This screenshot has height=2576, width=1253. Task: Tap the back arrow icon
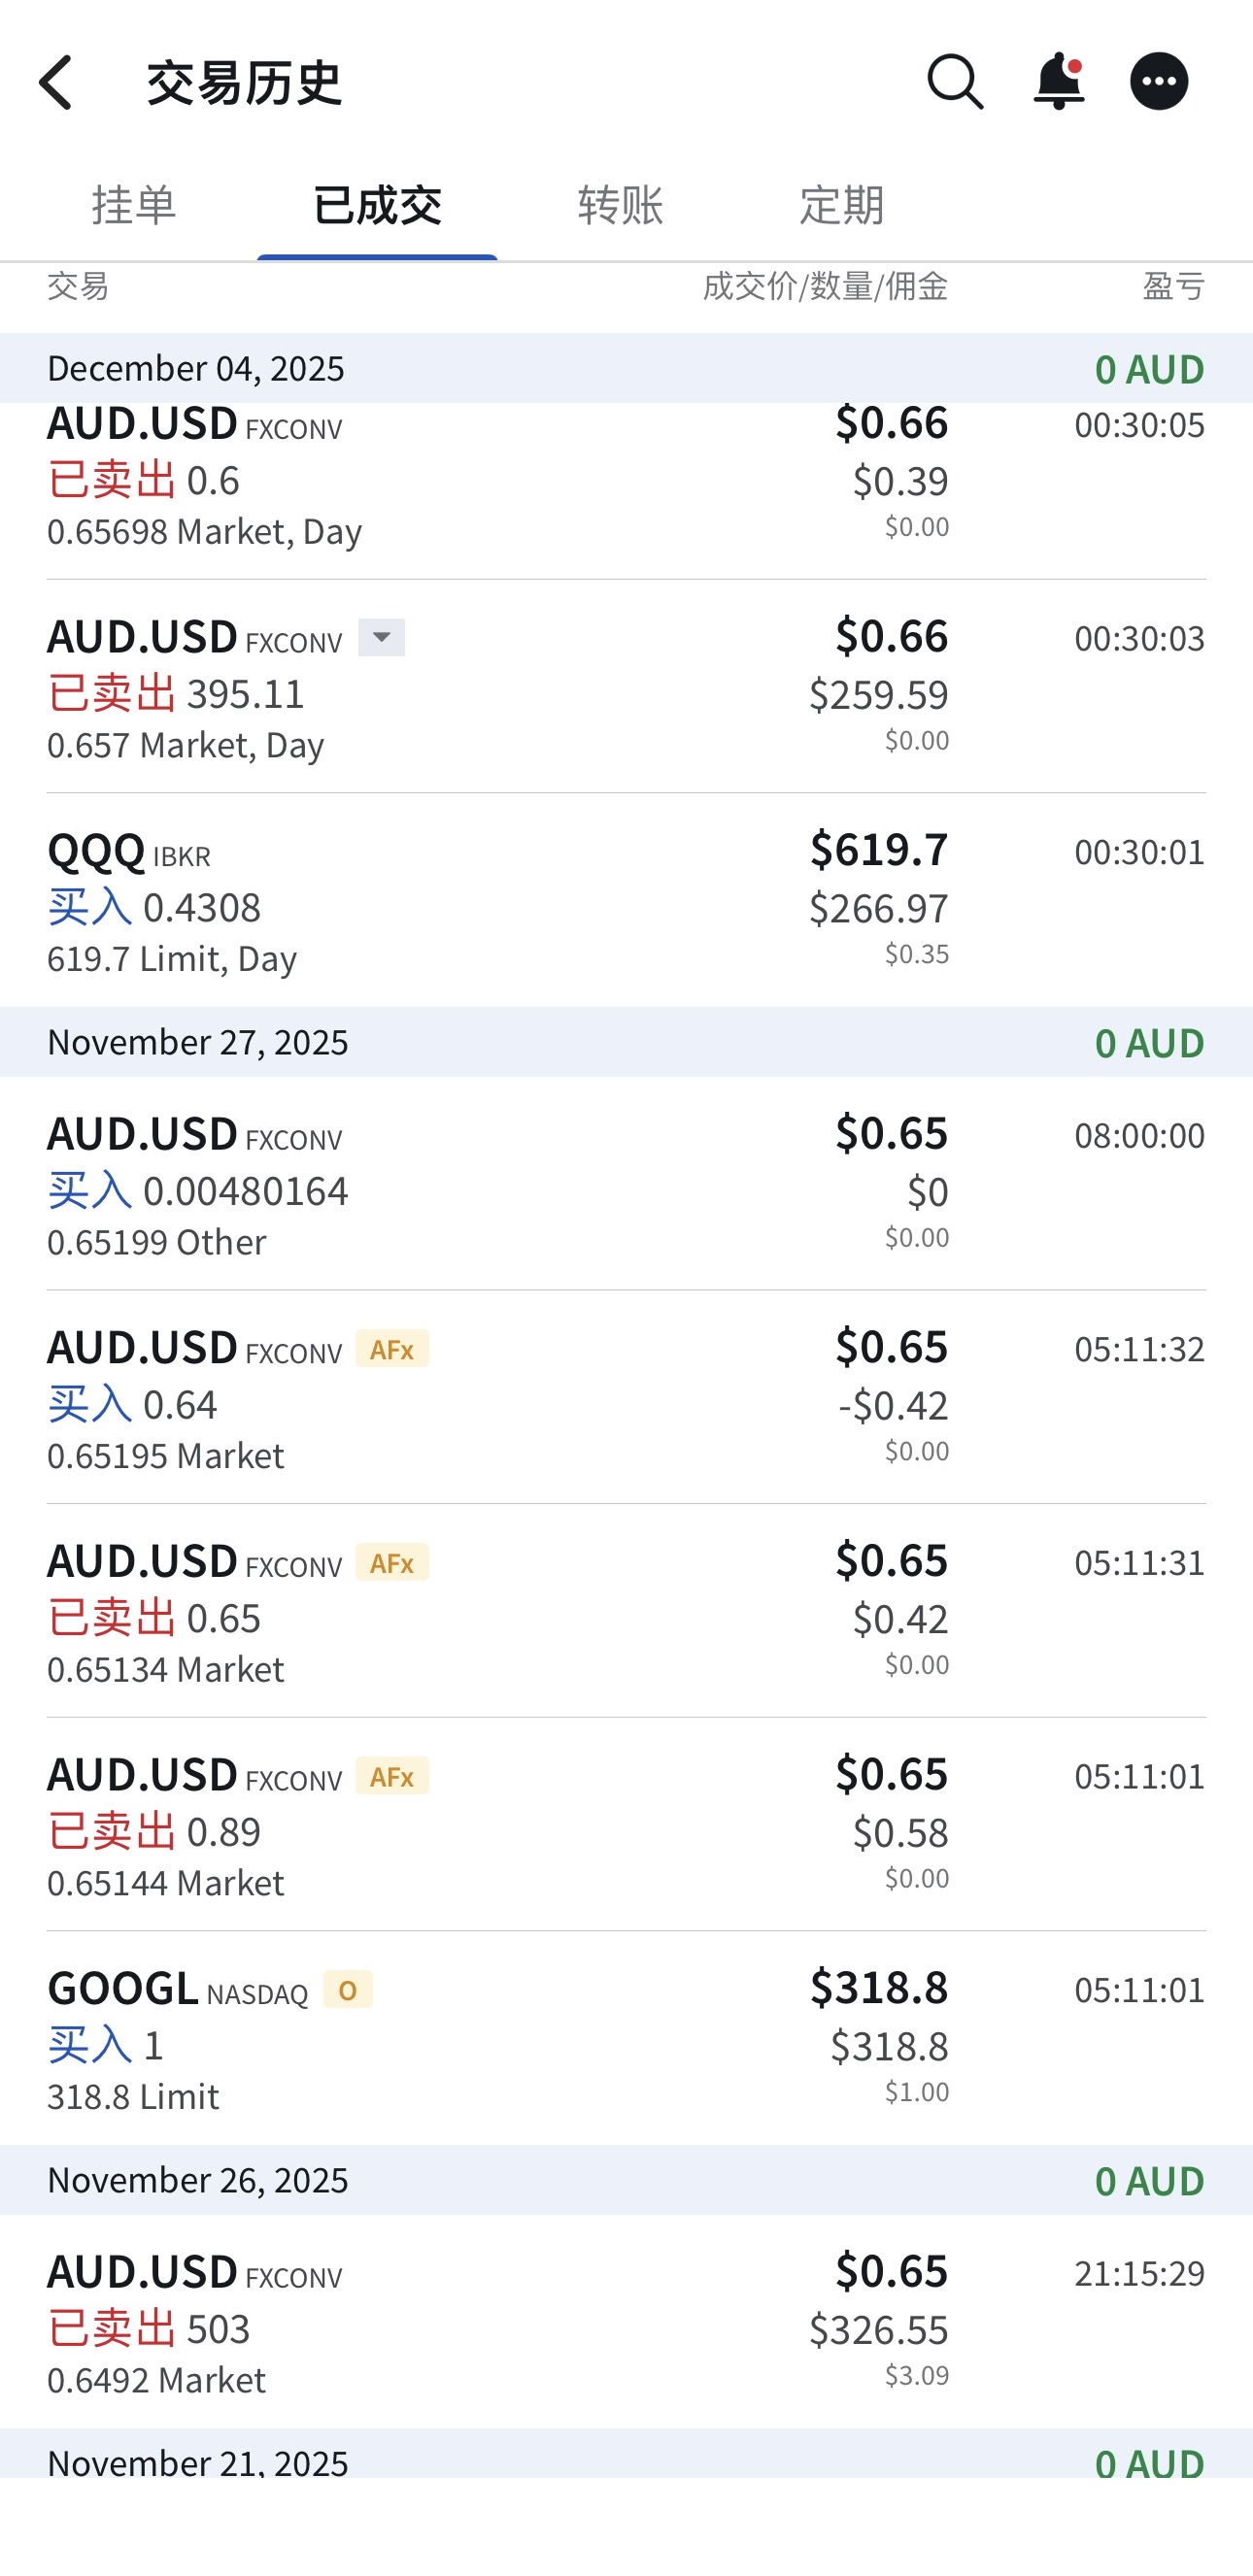pyautogui.click(x=56, y=82)
